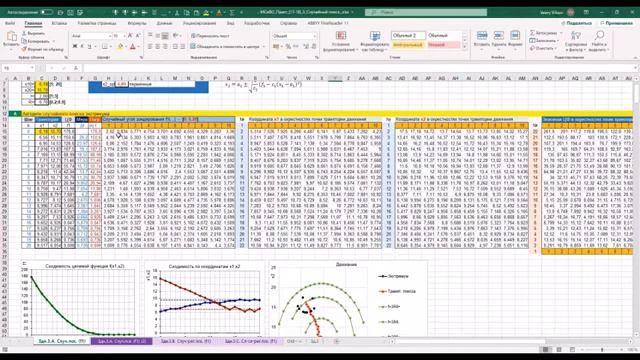Open the View (Вид) tab
Screen dimensions: 640x360
coord(230,23)
